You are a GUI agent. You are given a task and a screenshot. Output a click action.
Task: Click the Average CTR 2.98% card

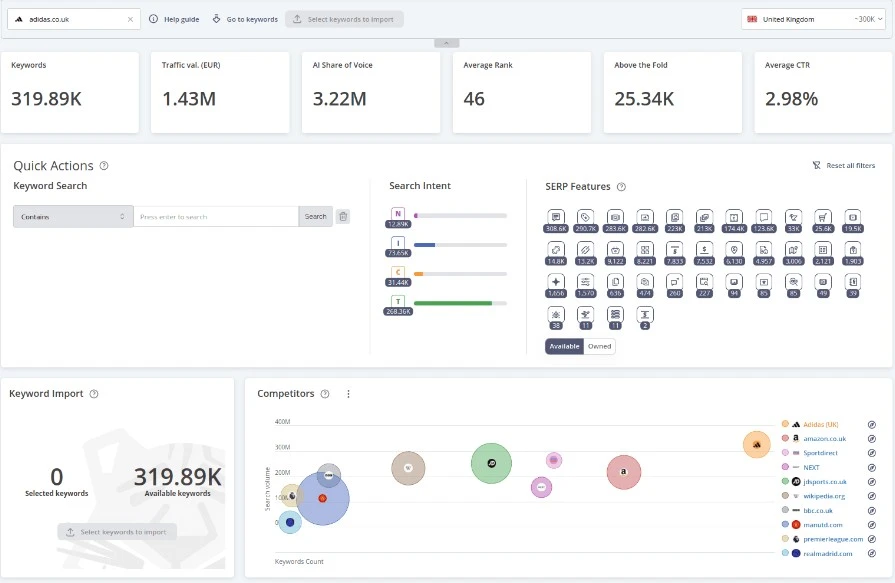coord(824,93)
